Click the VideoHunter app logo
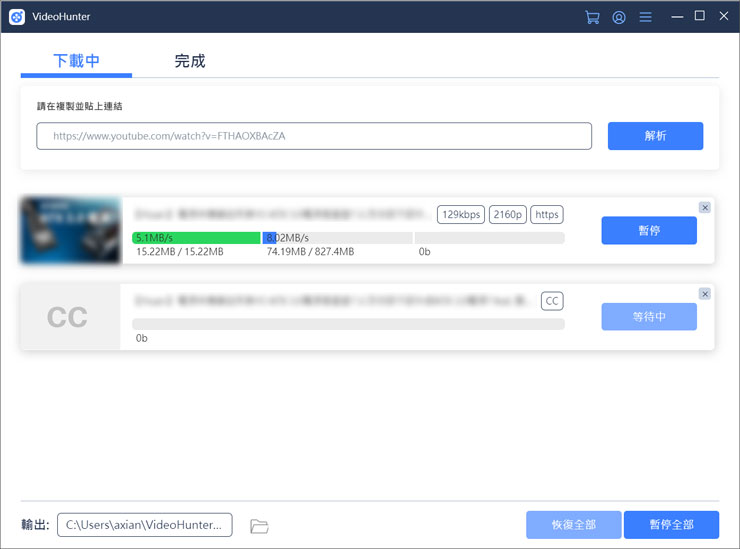Screen dimensions: 740x549 point(17,17)
